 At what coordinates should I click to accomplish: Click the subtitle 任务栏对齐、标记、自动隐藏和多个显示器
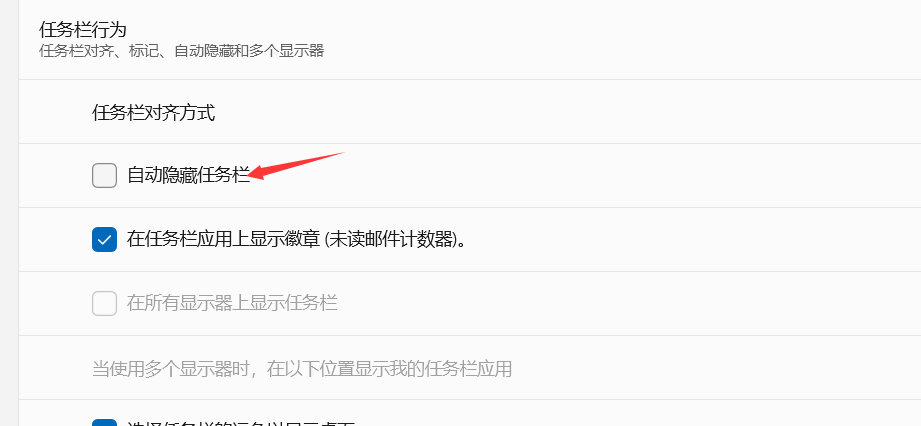pyautogui.click(x=181, y=51)
